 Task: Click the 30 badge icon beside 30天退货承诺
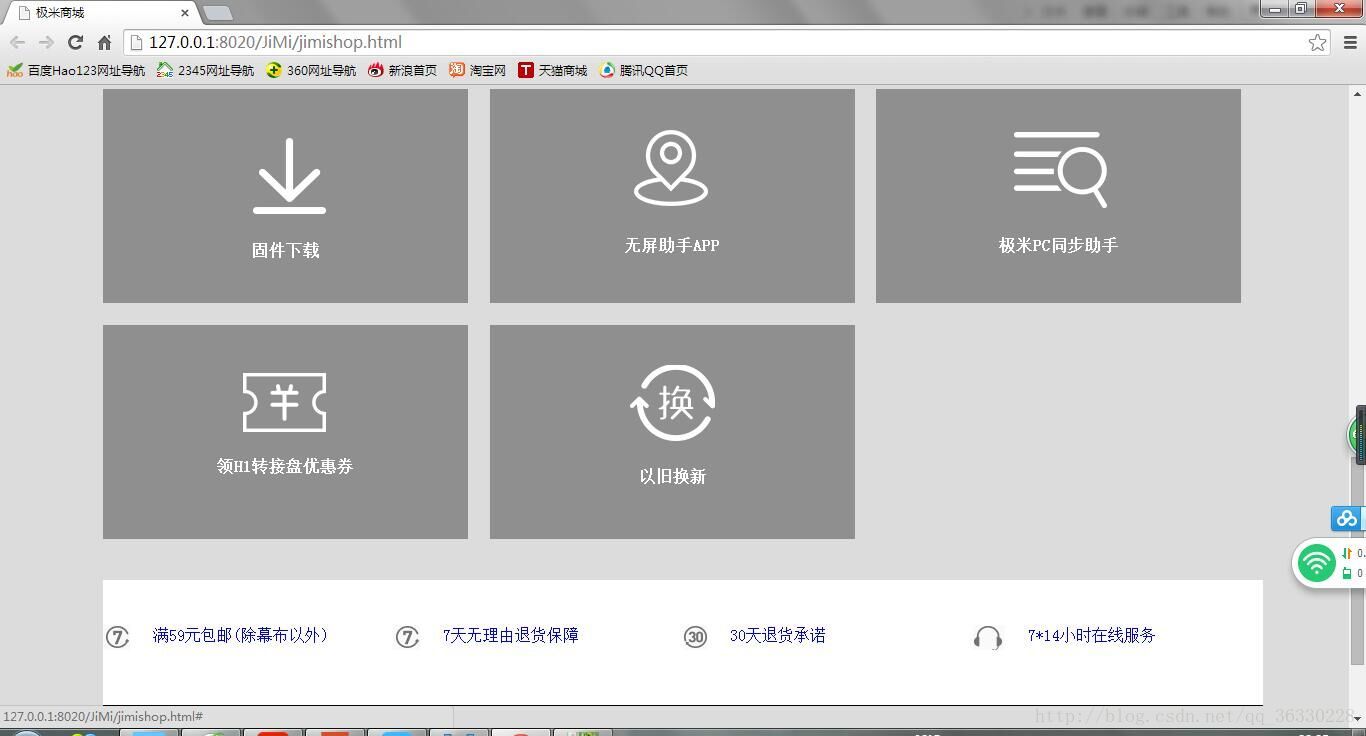(695, 637)
